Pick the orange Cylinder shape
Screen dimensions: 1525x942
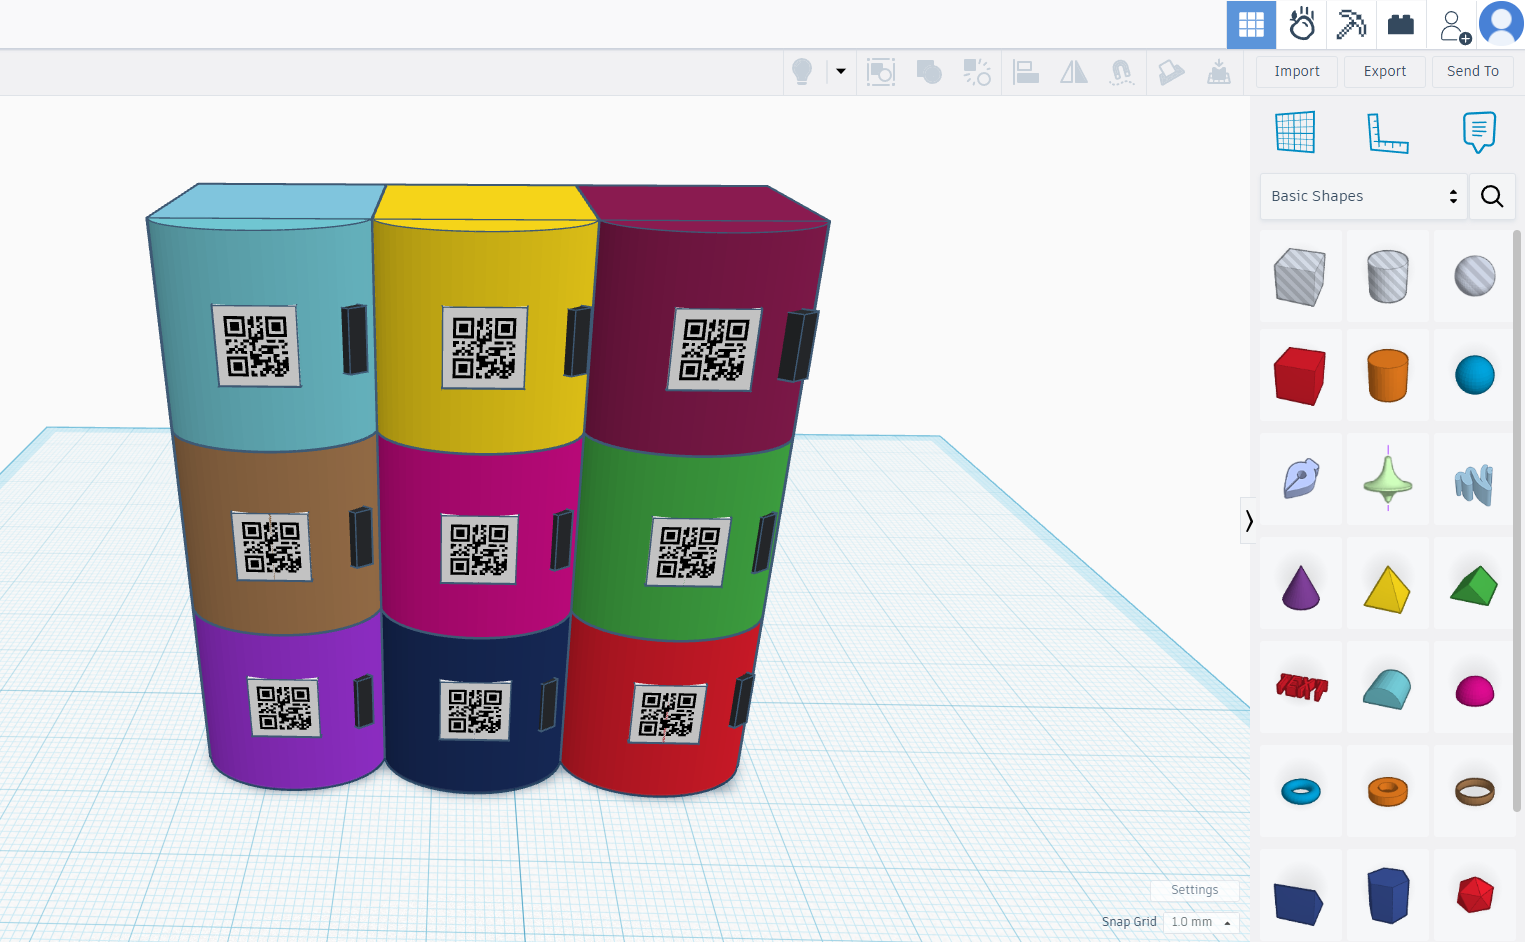(x=1387, y=376)
